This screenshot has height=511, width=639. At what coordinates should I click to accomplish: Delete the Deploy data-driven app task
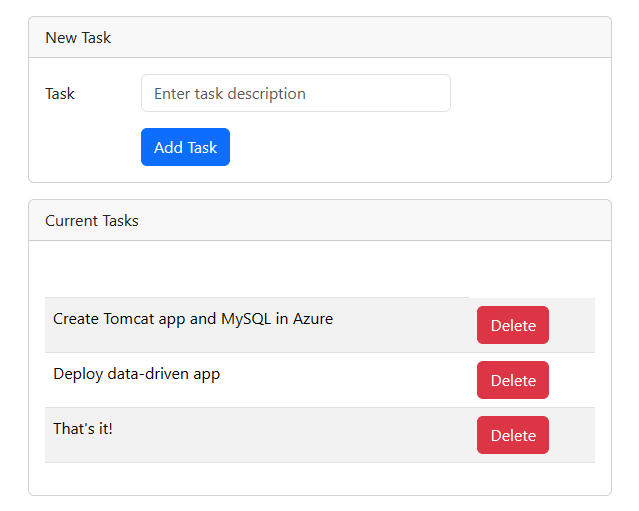click(512, 380)
